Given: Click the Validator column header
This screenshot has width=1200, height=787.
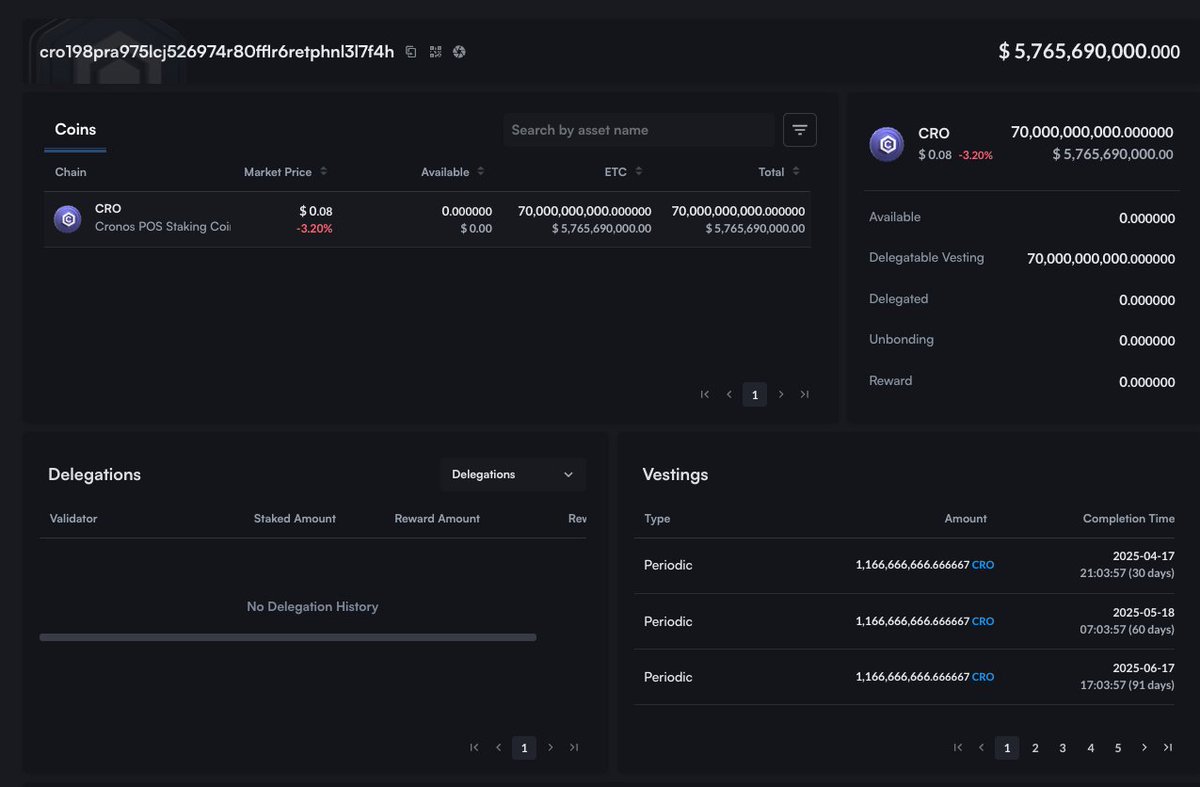Looking at the screenshot, I should tap(73, 519).
